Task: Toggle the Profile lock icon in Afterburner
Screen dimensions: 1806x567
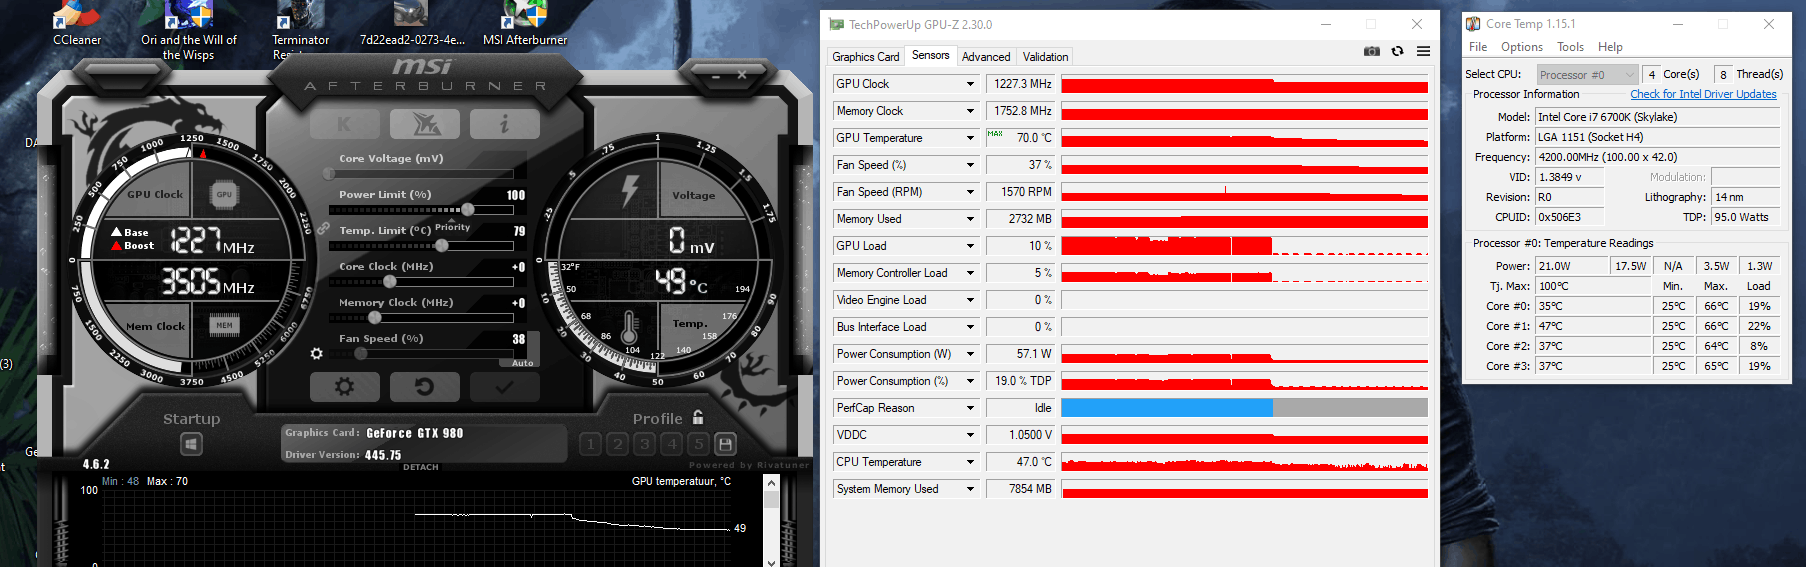Action: coord(698,417)
